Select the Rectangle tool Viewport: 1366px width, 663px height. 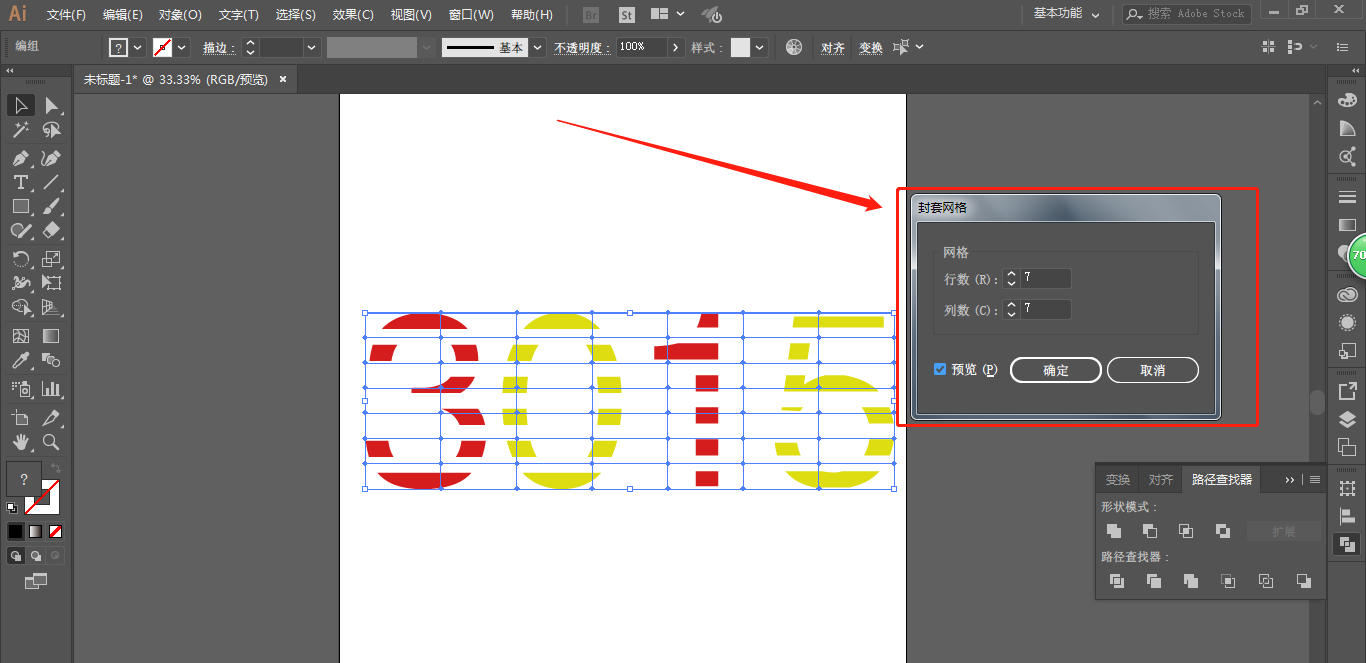[21, 206]
